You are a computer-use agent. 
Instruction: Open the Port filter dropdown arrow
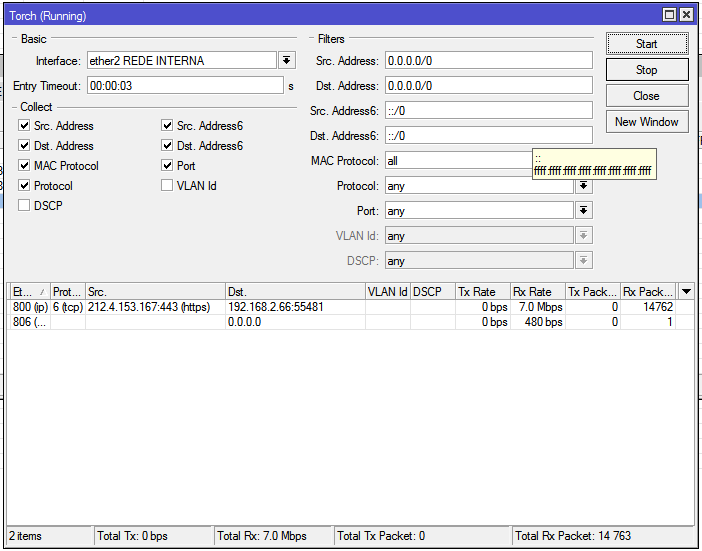(x=583, y=211)
